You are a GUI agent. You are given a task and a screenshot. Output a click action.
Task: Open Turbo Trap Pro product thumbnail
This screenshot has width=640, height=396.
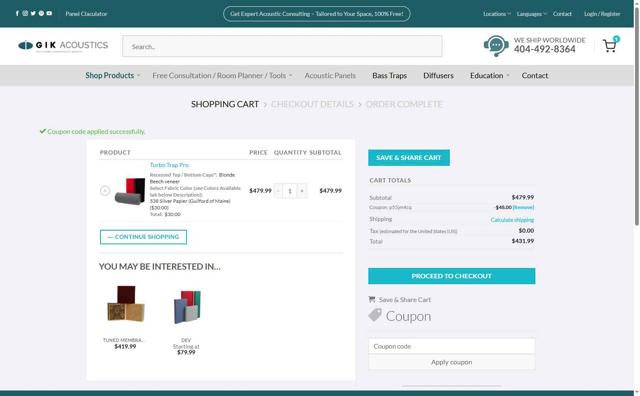130,191
